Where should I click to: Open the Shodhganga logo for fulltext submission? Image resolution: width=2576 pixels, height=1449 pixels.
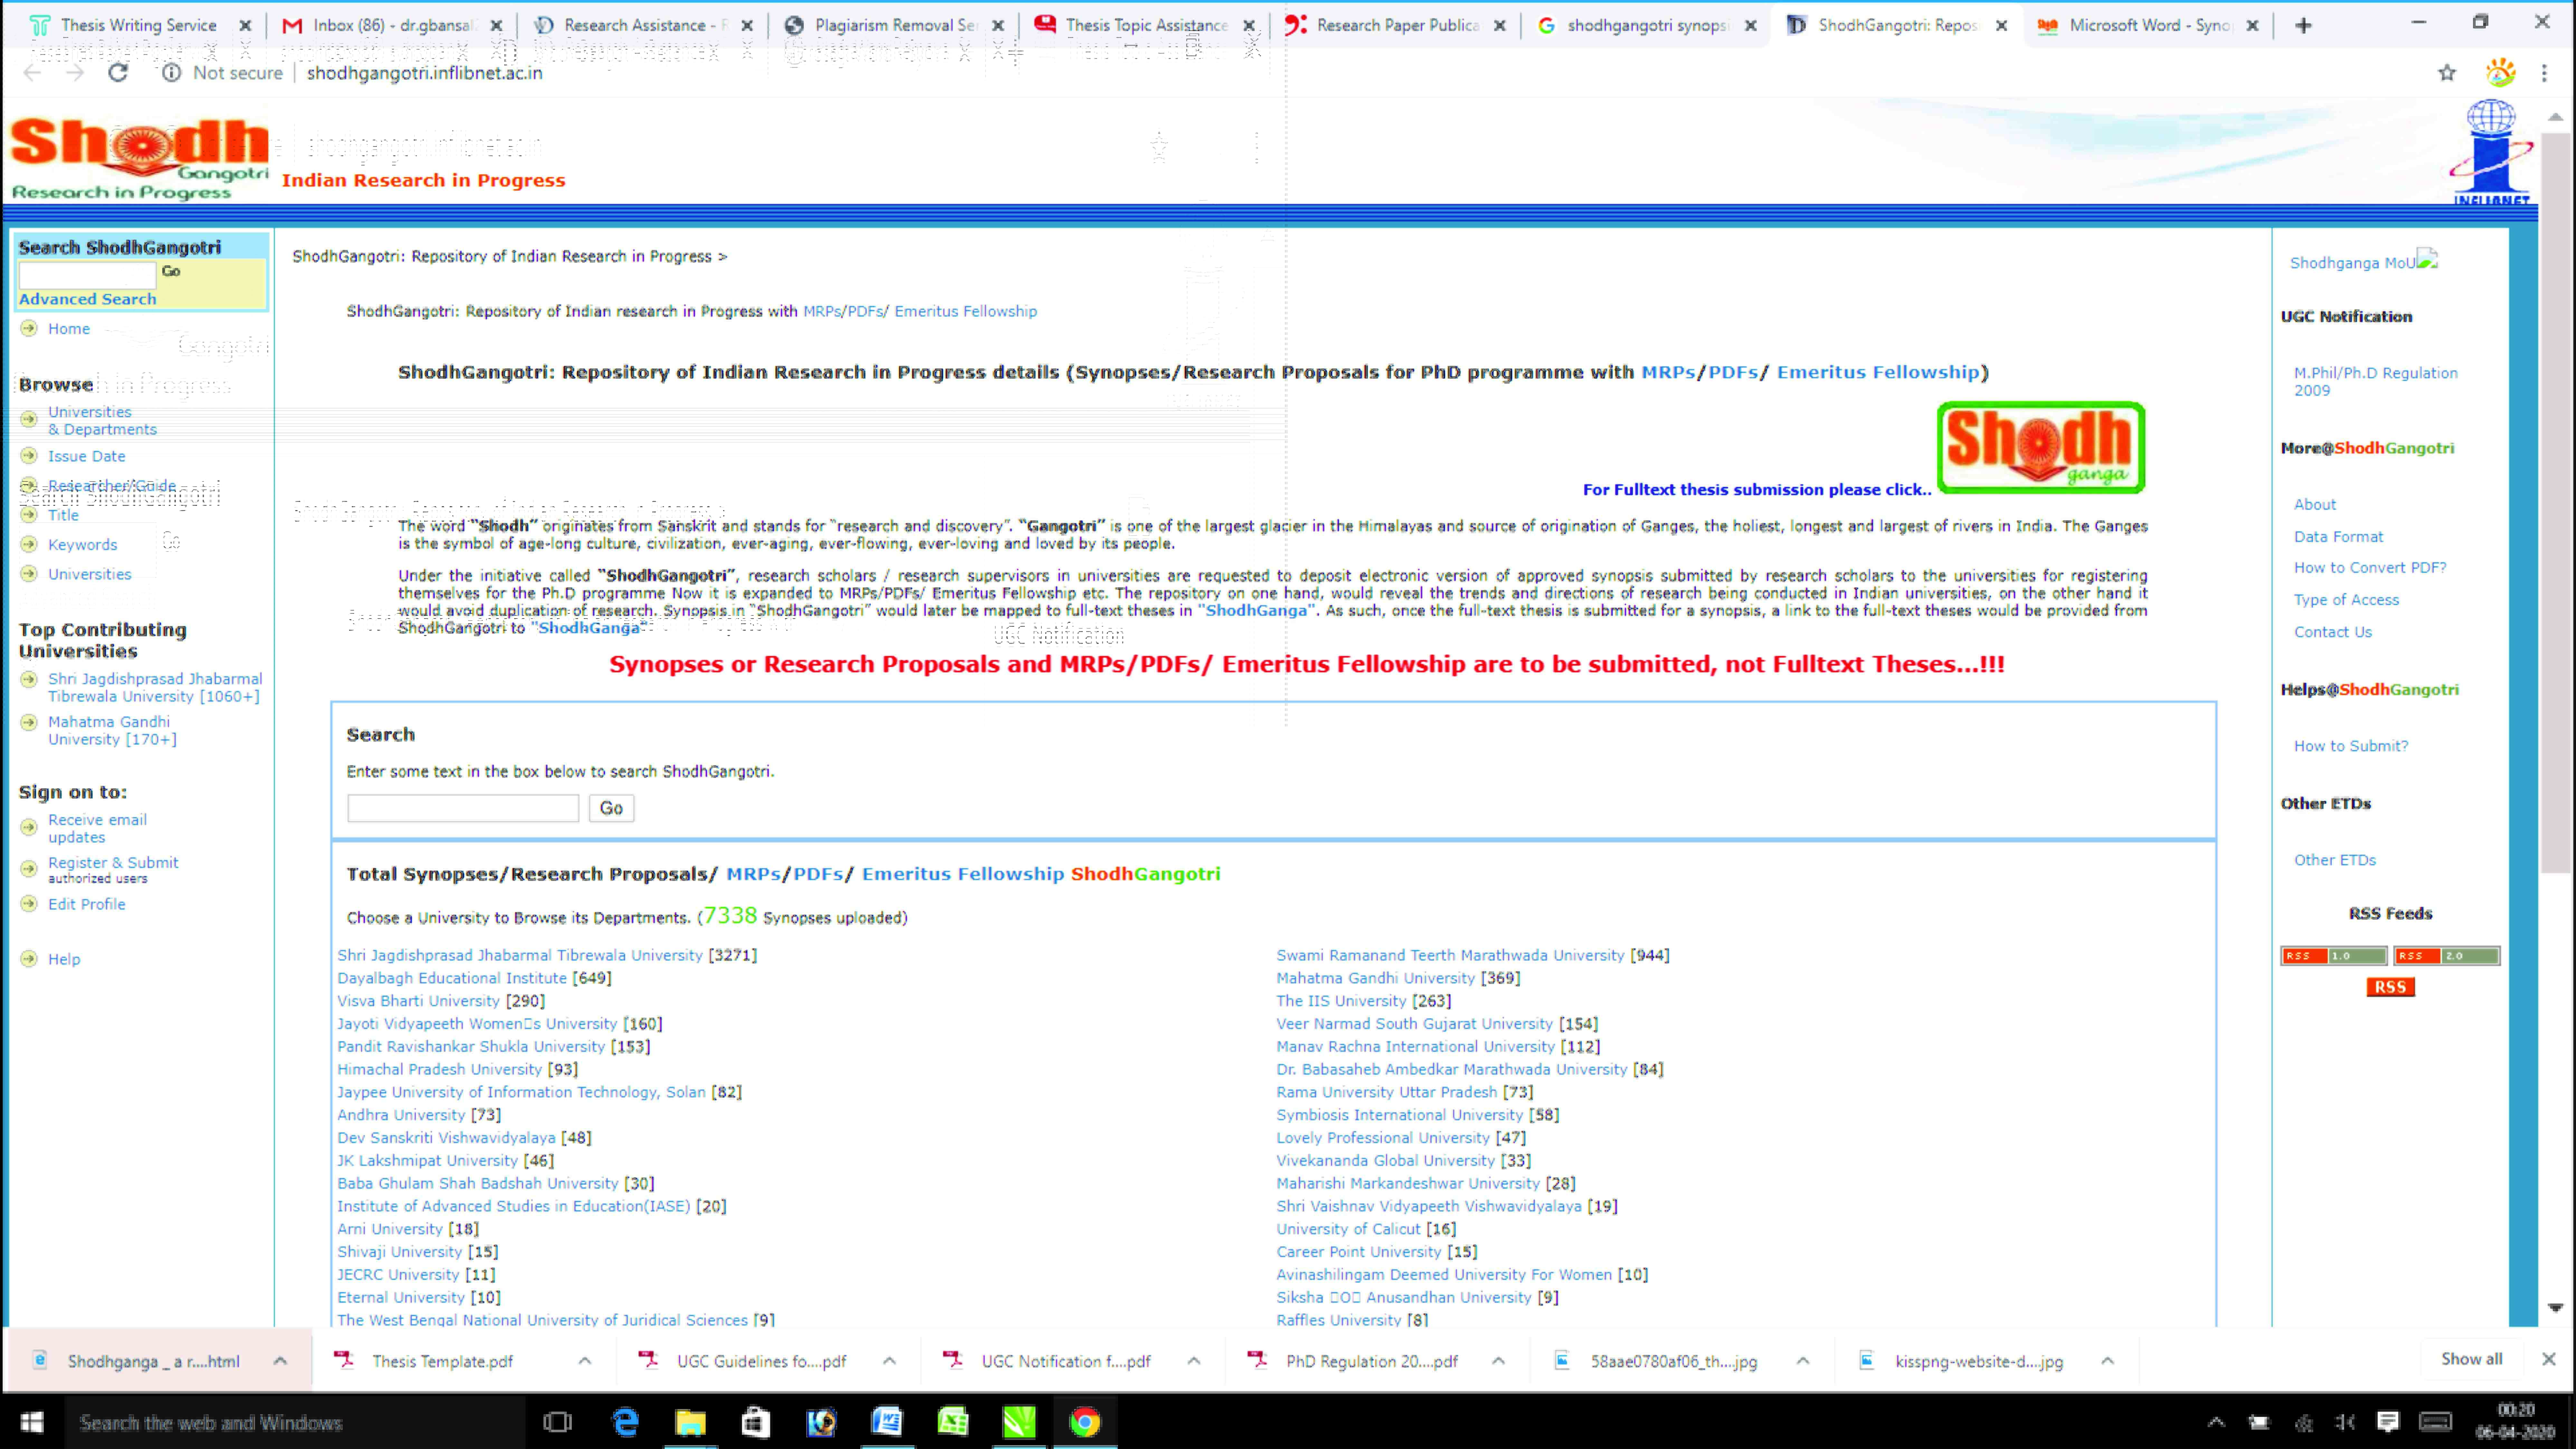(x=2040, y=447)
